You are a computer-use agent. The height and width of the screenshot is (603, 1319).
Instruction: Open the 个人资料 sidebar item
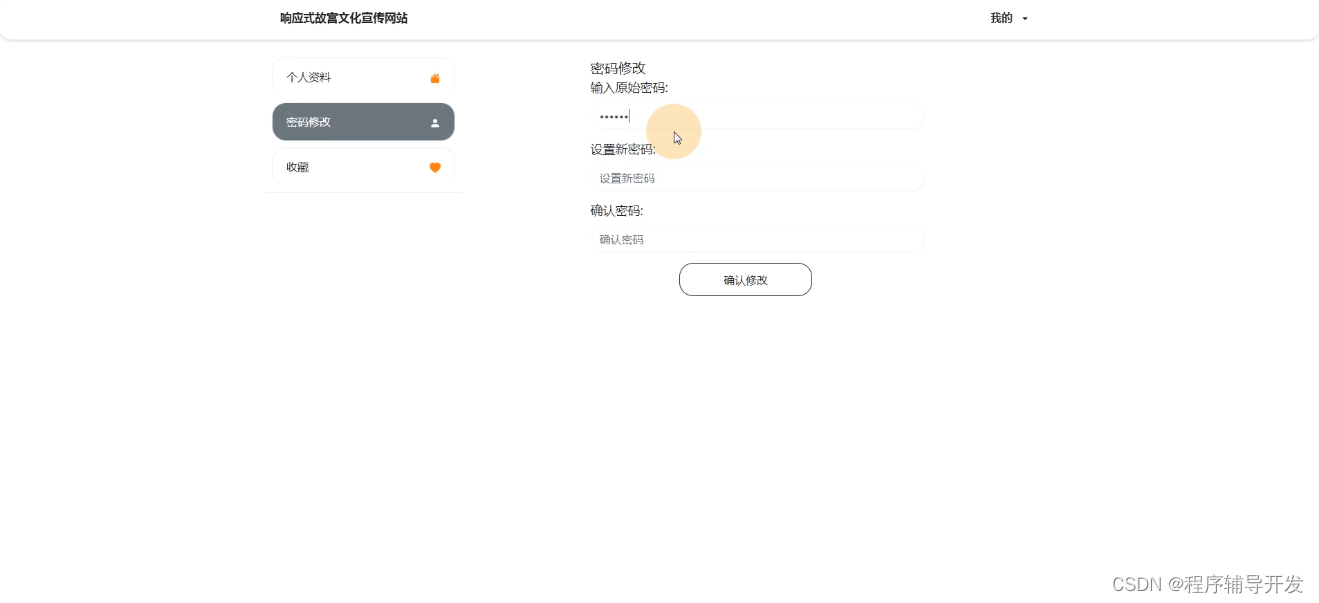(x=363, y=77)
